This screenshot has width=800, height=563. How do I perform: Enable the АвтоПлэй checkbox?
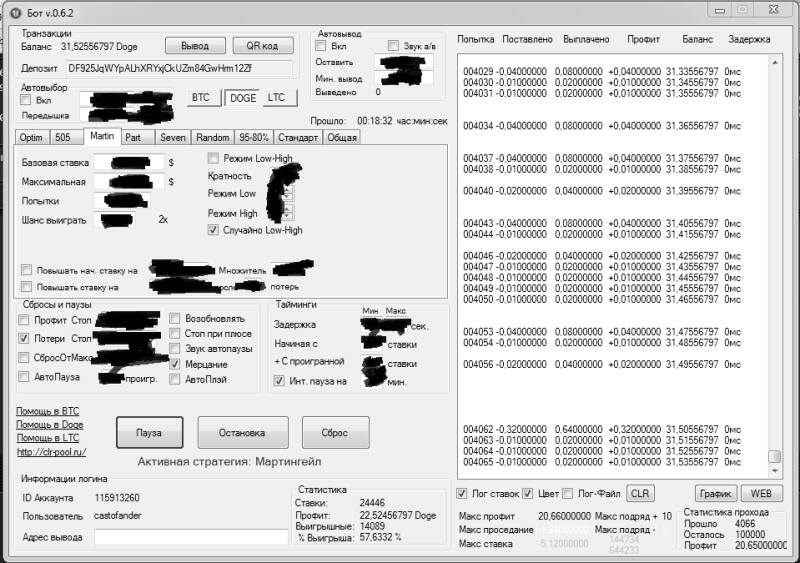(x=175, y=380)
